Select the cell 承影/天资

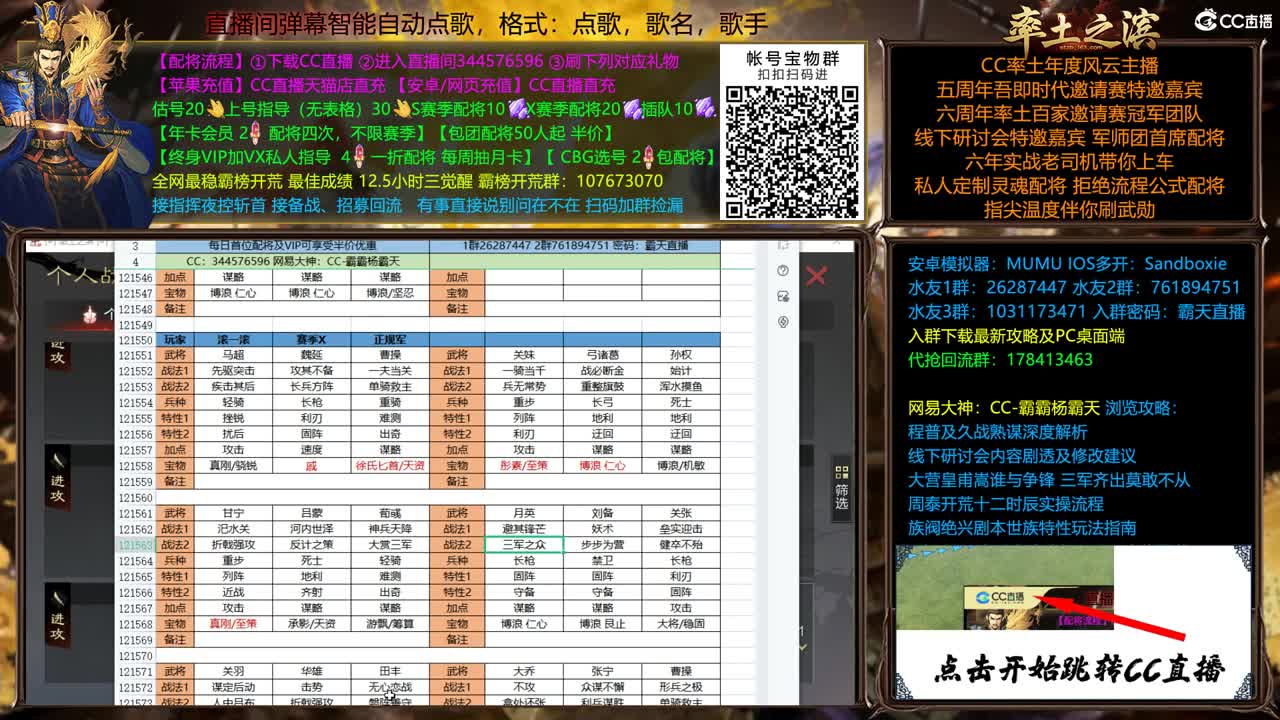click(311, 624)
